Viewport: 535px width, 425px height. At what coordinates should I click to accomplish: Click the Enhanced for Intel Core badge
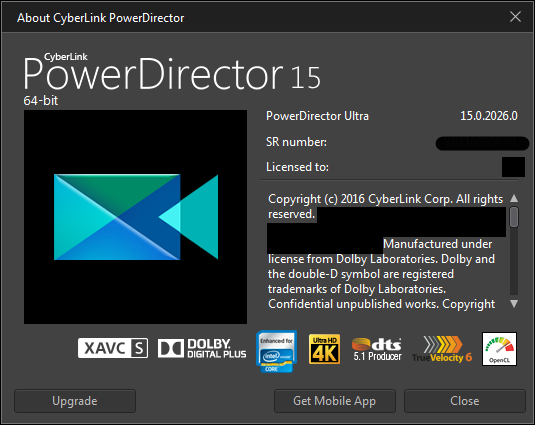(277, 351)
